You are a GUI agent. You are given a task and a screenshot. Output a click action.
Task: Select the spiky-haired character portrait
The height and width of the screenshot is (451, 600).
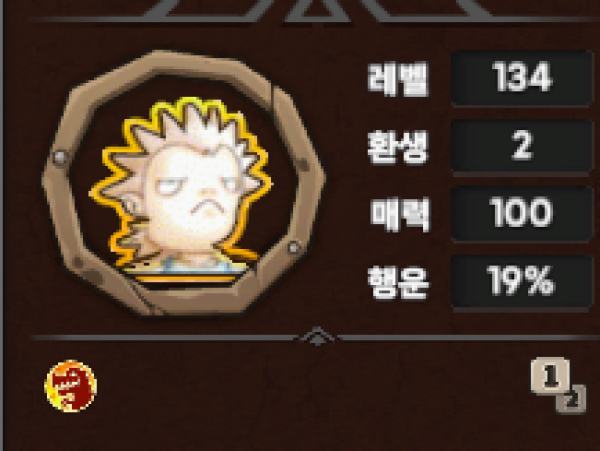[181, 189]
